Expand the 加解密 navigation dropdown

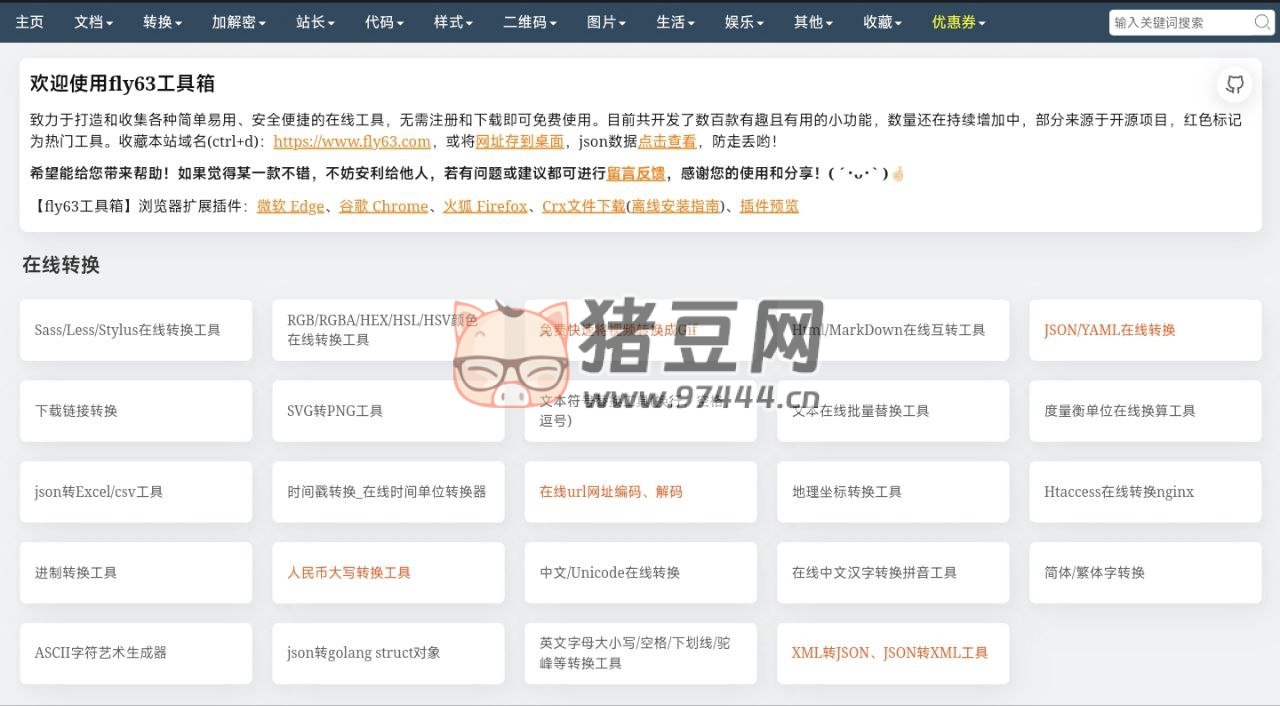(x=237, y=21)
